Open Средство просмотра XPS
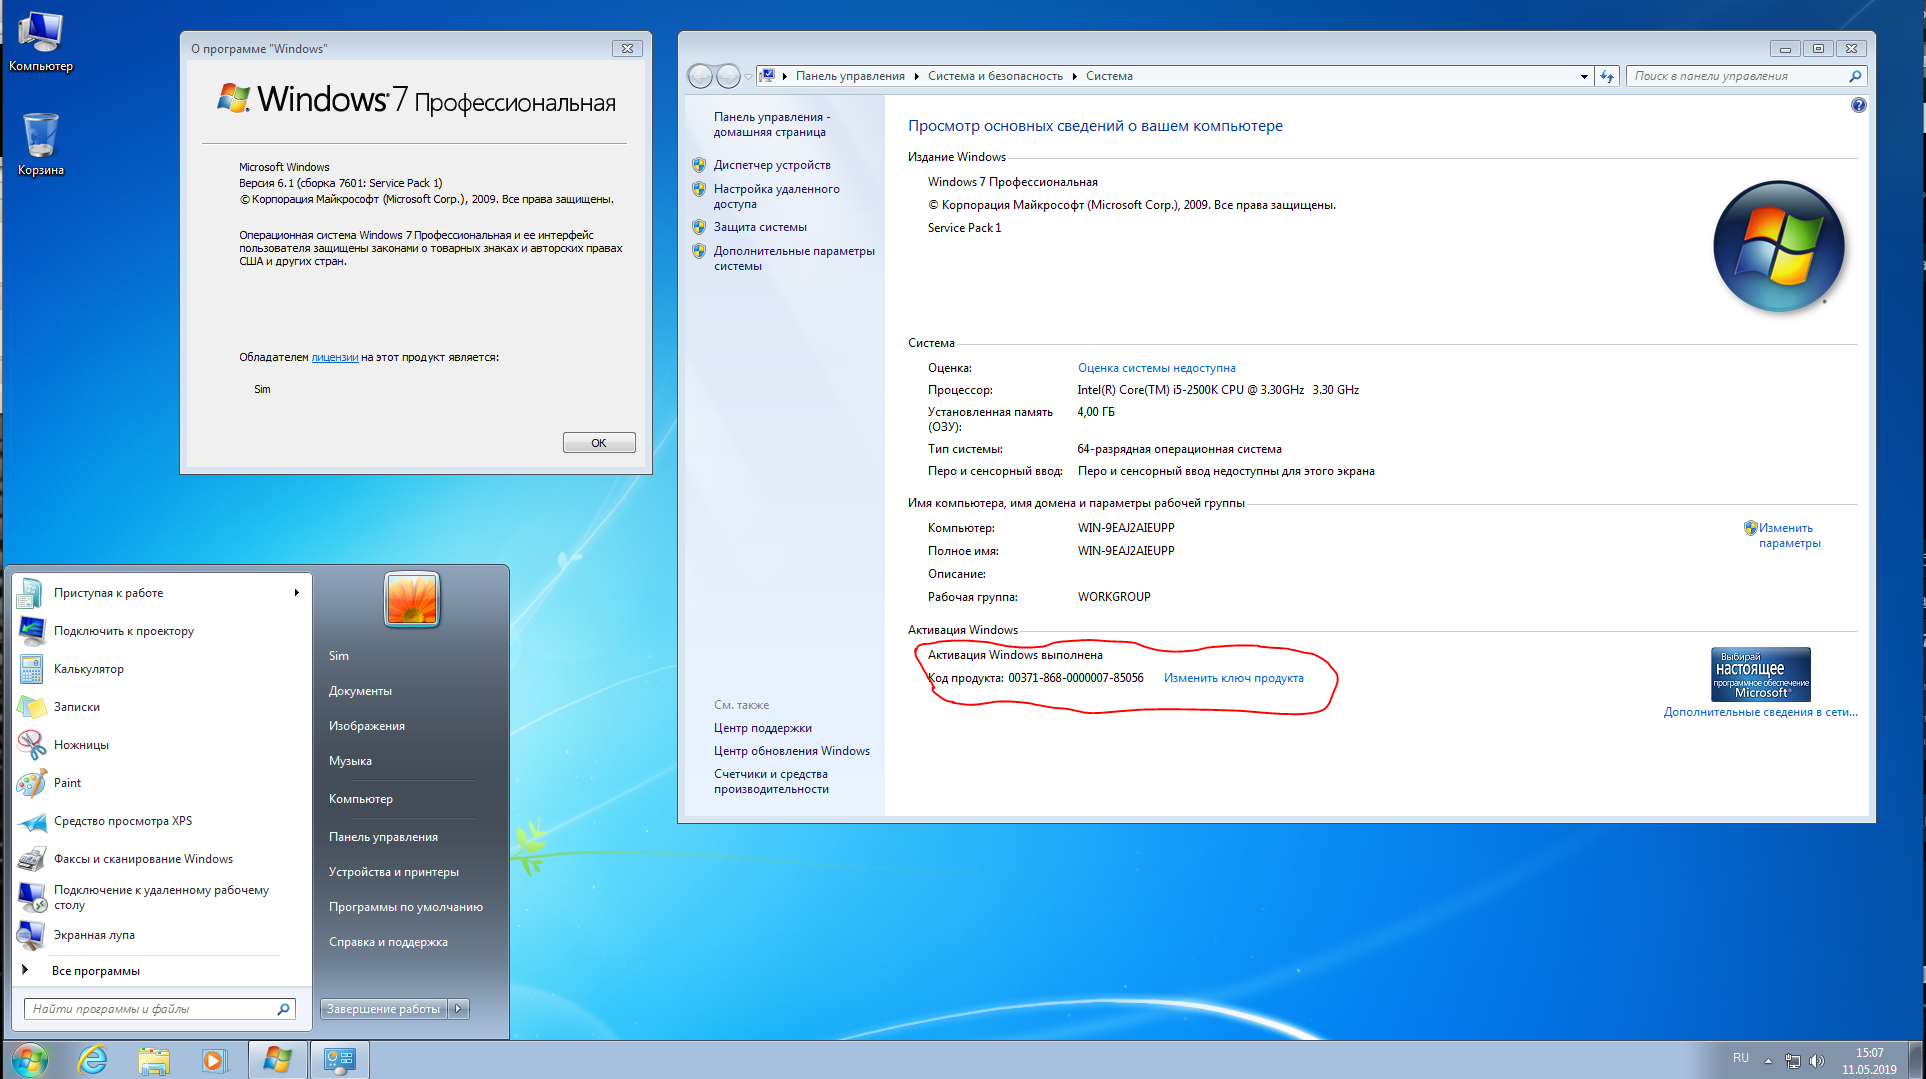Image resolution: width=1926 pixels, height=1079 pixels. coord(160,821)
